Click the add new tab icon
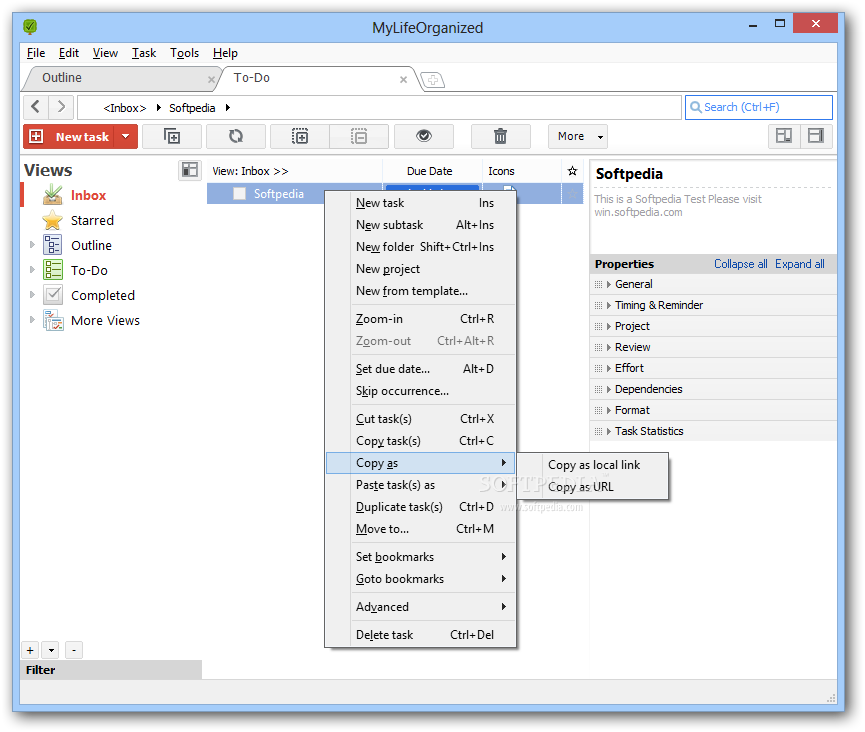The width and height of the screenshot is (865, 732). pyautogui.click(x=432, y=81)
